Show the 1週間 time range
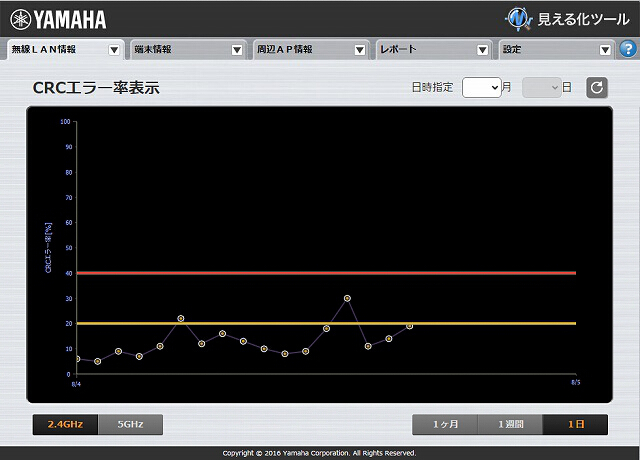Viewport: 640px width, 460px height. click(510, 424)
